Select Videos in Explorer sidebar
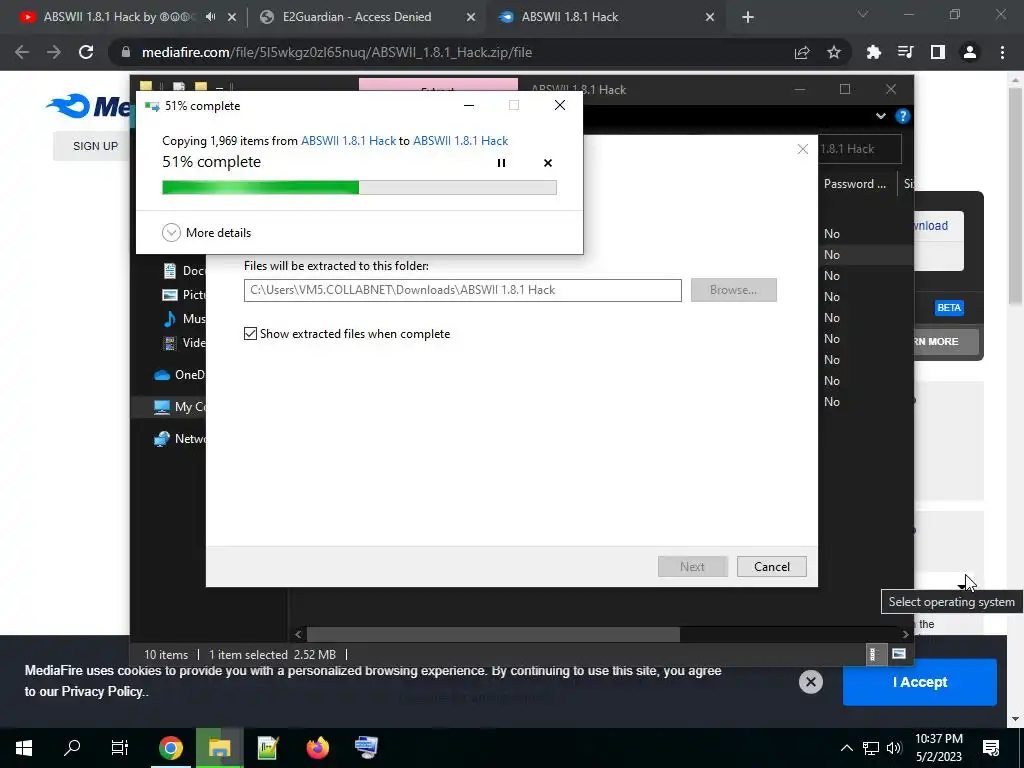 click(184, 343)
